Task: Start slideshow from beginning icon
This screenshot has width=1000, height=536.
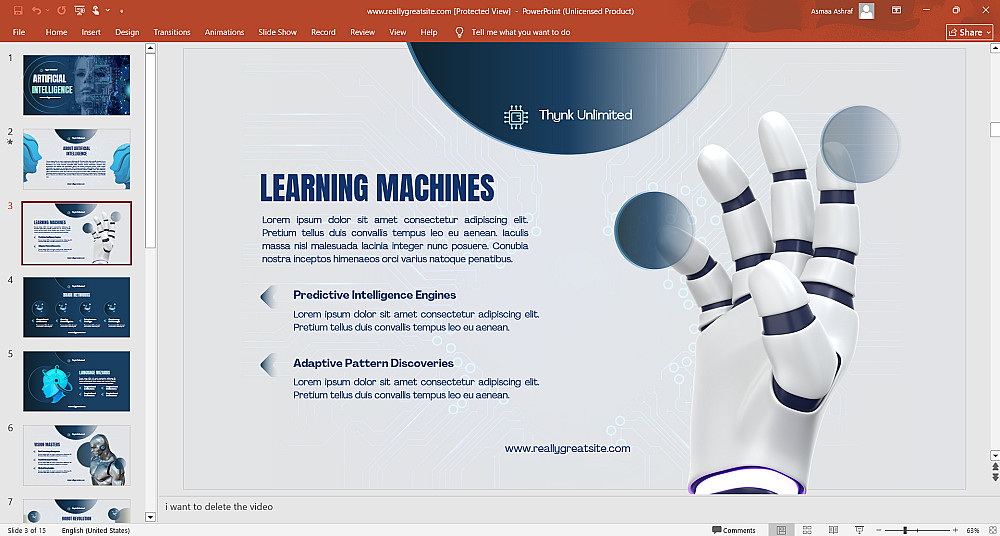Action: (80, 10)
